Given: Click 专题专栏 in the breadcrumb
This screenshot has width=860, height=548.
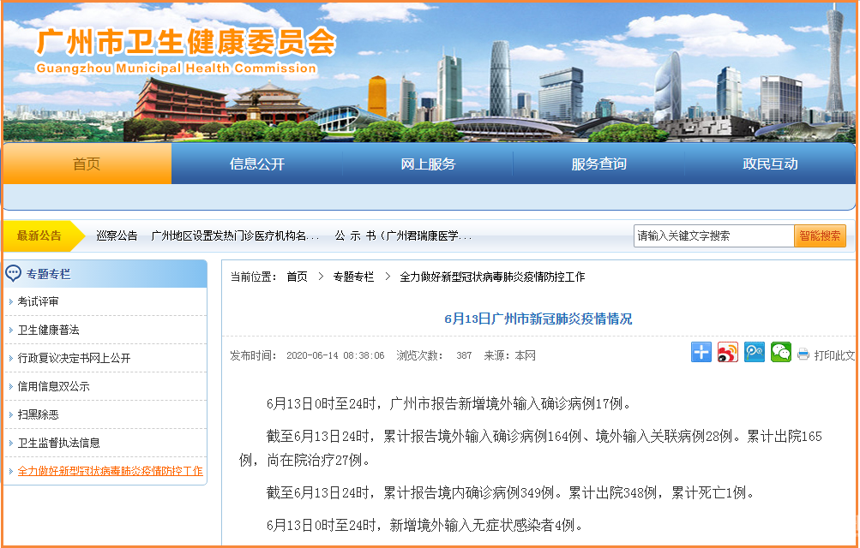Looking at the screenshot, I should click(353, 277).
